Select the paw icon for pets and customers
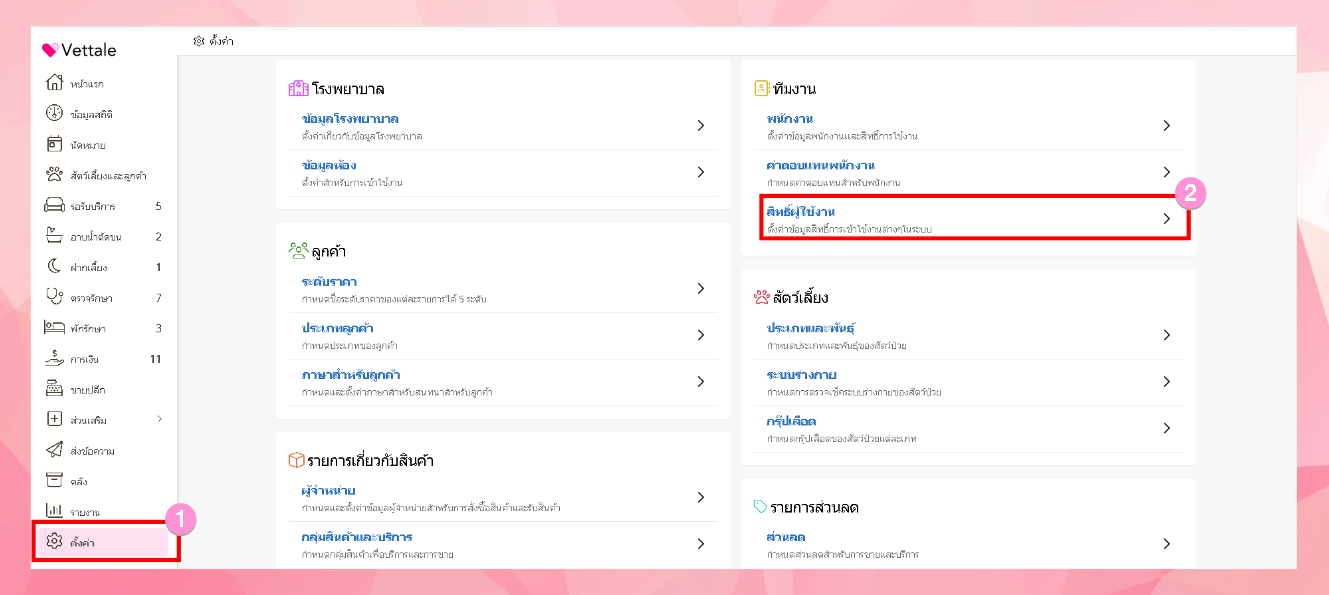 coord(55,175)
